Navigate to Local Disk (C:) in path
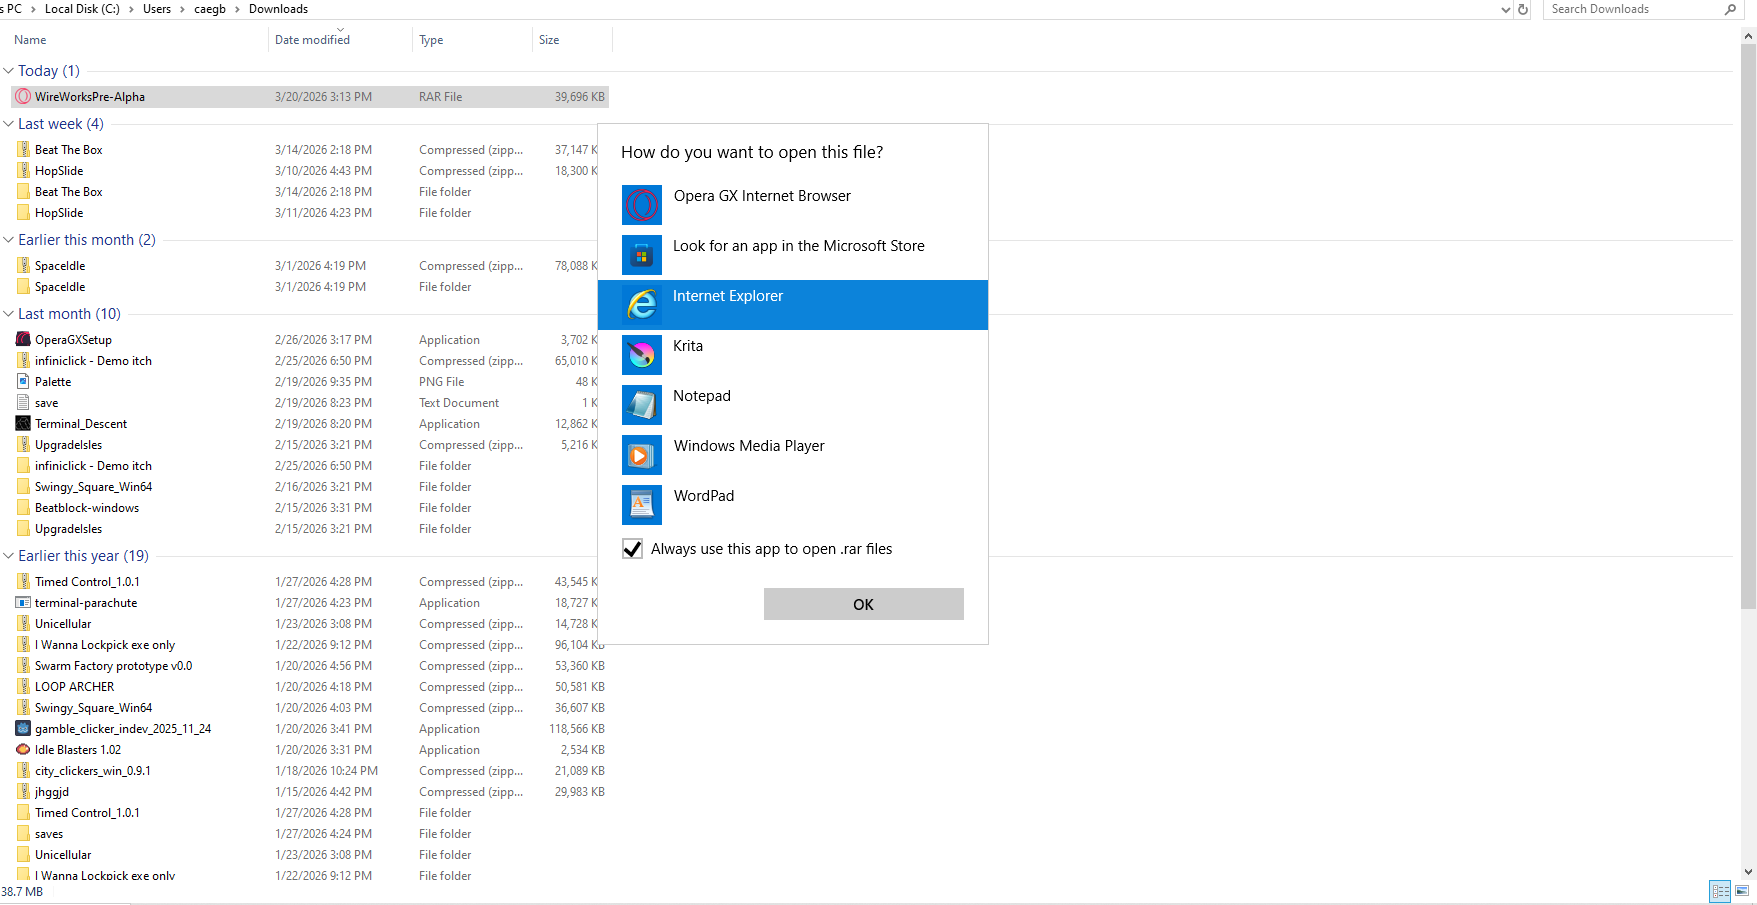The height and width of the screenshot is (905, 1757). [x=82, y=9]
